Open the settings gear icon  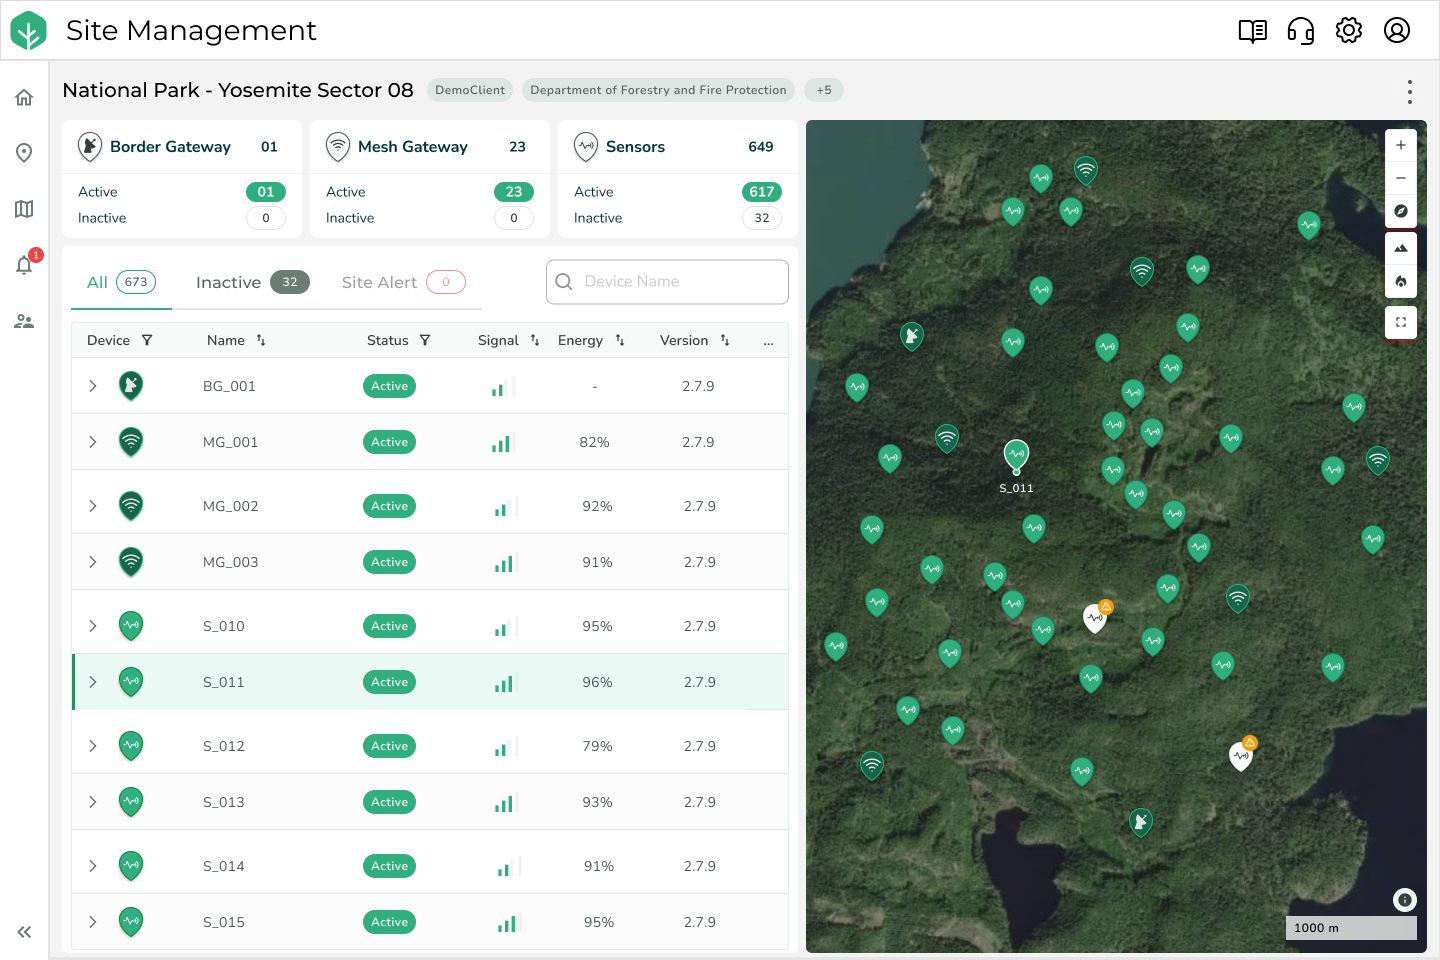[x=1348, y=31]
